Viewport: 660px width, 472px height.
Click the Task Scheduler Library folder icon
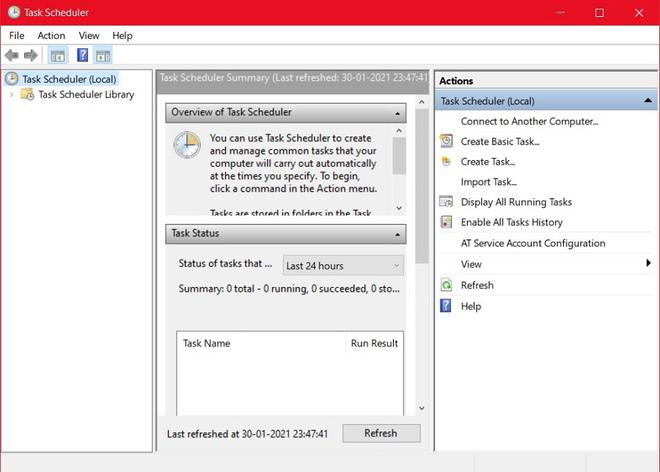(x=27, y=94)
